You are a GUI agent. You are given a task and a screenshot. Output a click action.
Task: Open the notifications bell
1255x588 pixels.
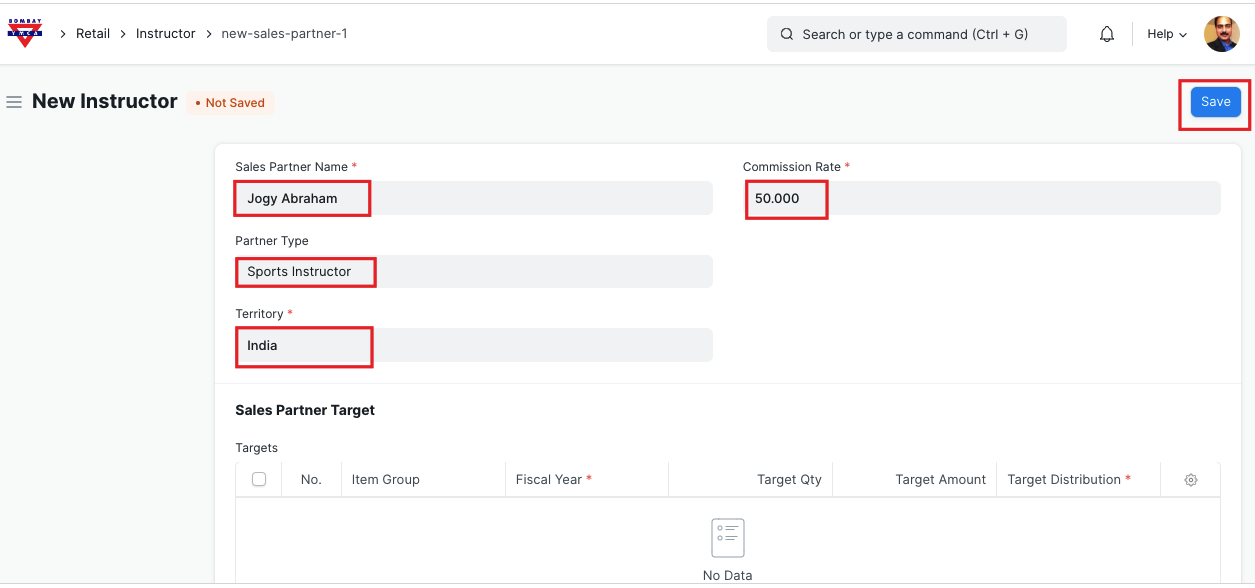click(x=1106, y=34)
